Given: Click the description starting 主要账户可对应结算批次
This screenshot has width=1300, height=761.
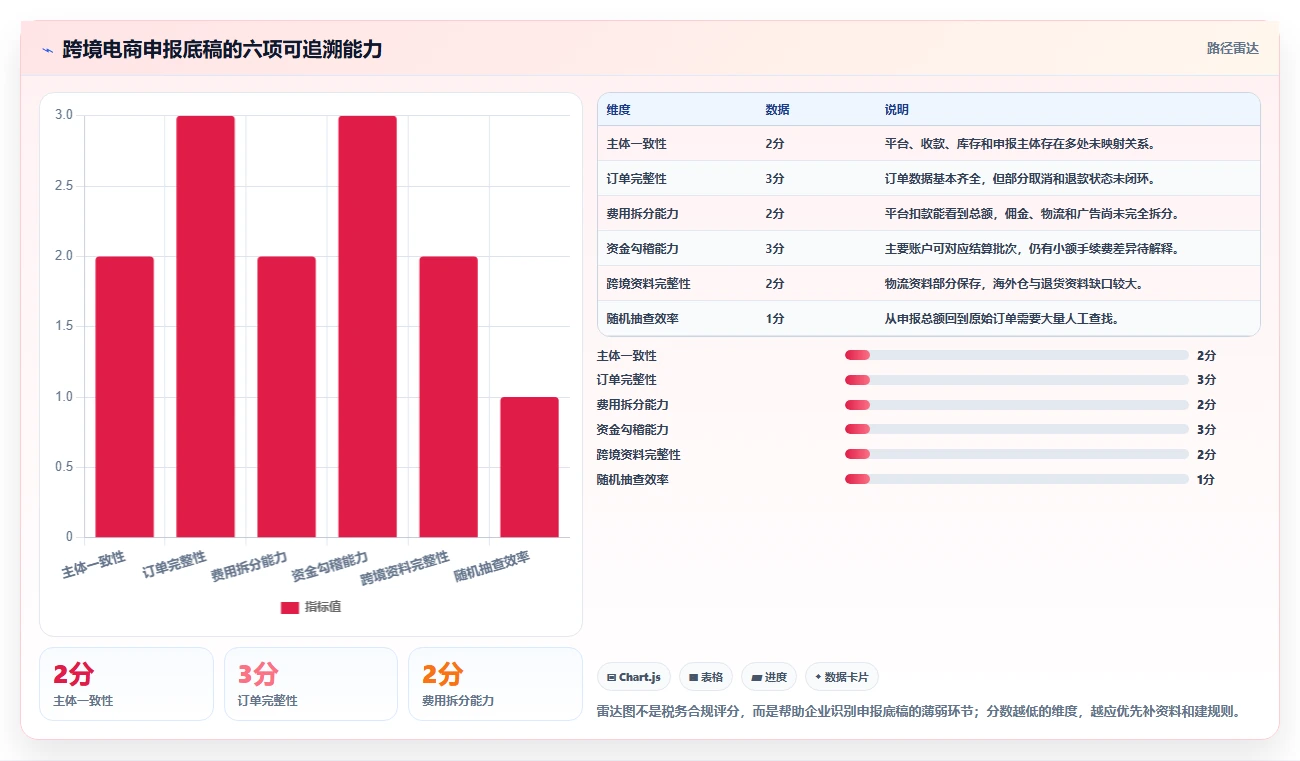Looking at the screenshot, I should point(1032,249).
